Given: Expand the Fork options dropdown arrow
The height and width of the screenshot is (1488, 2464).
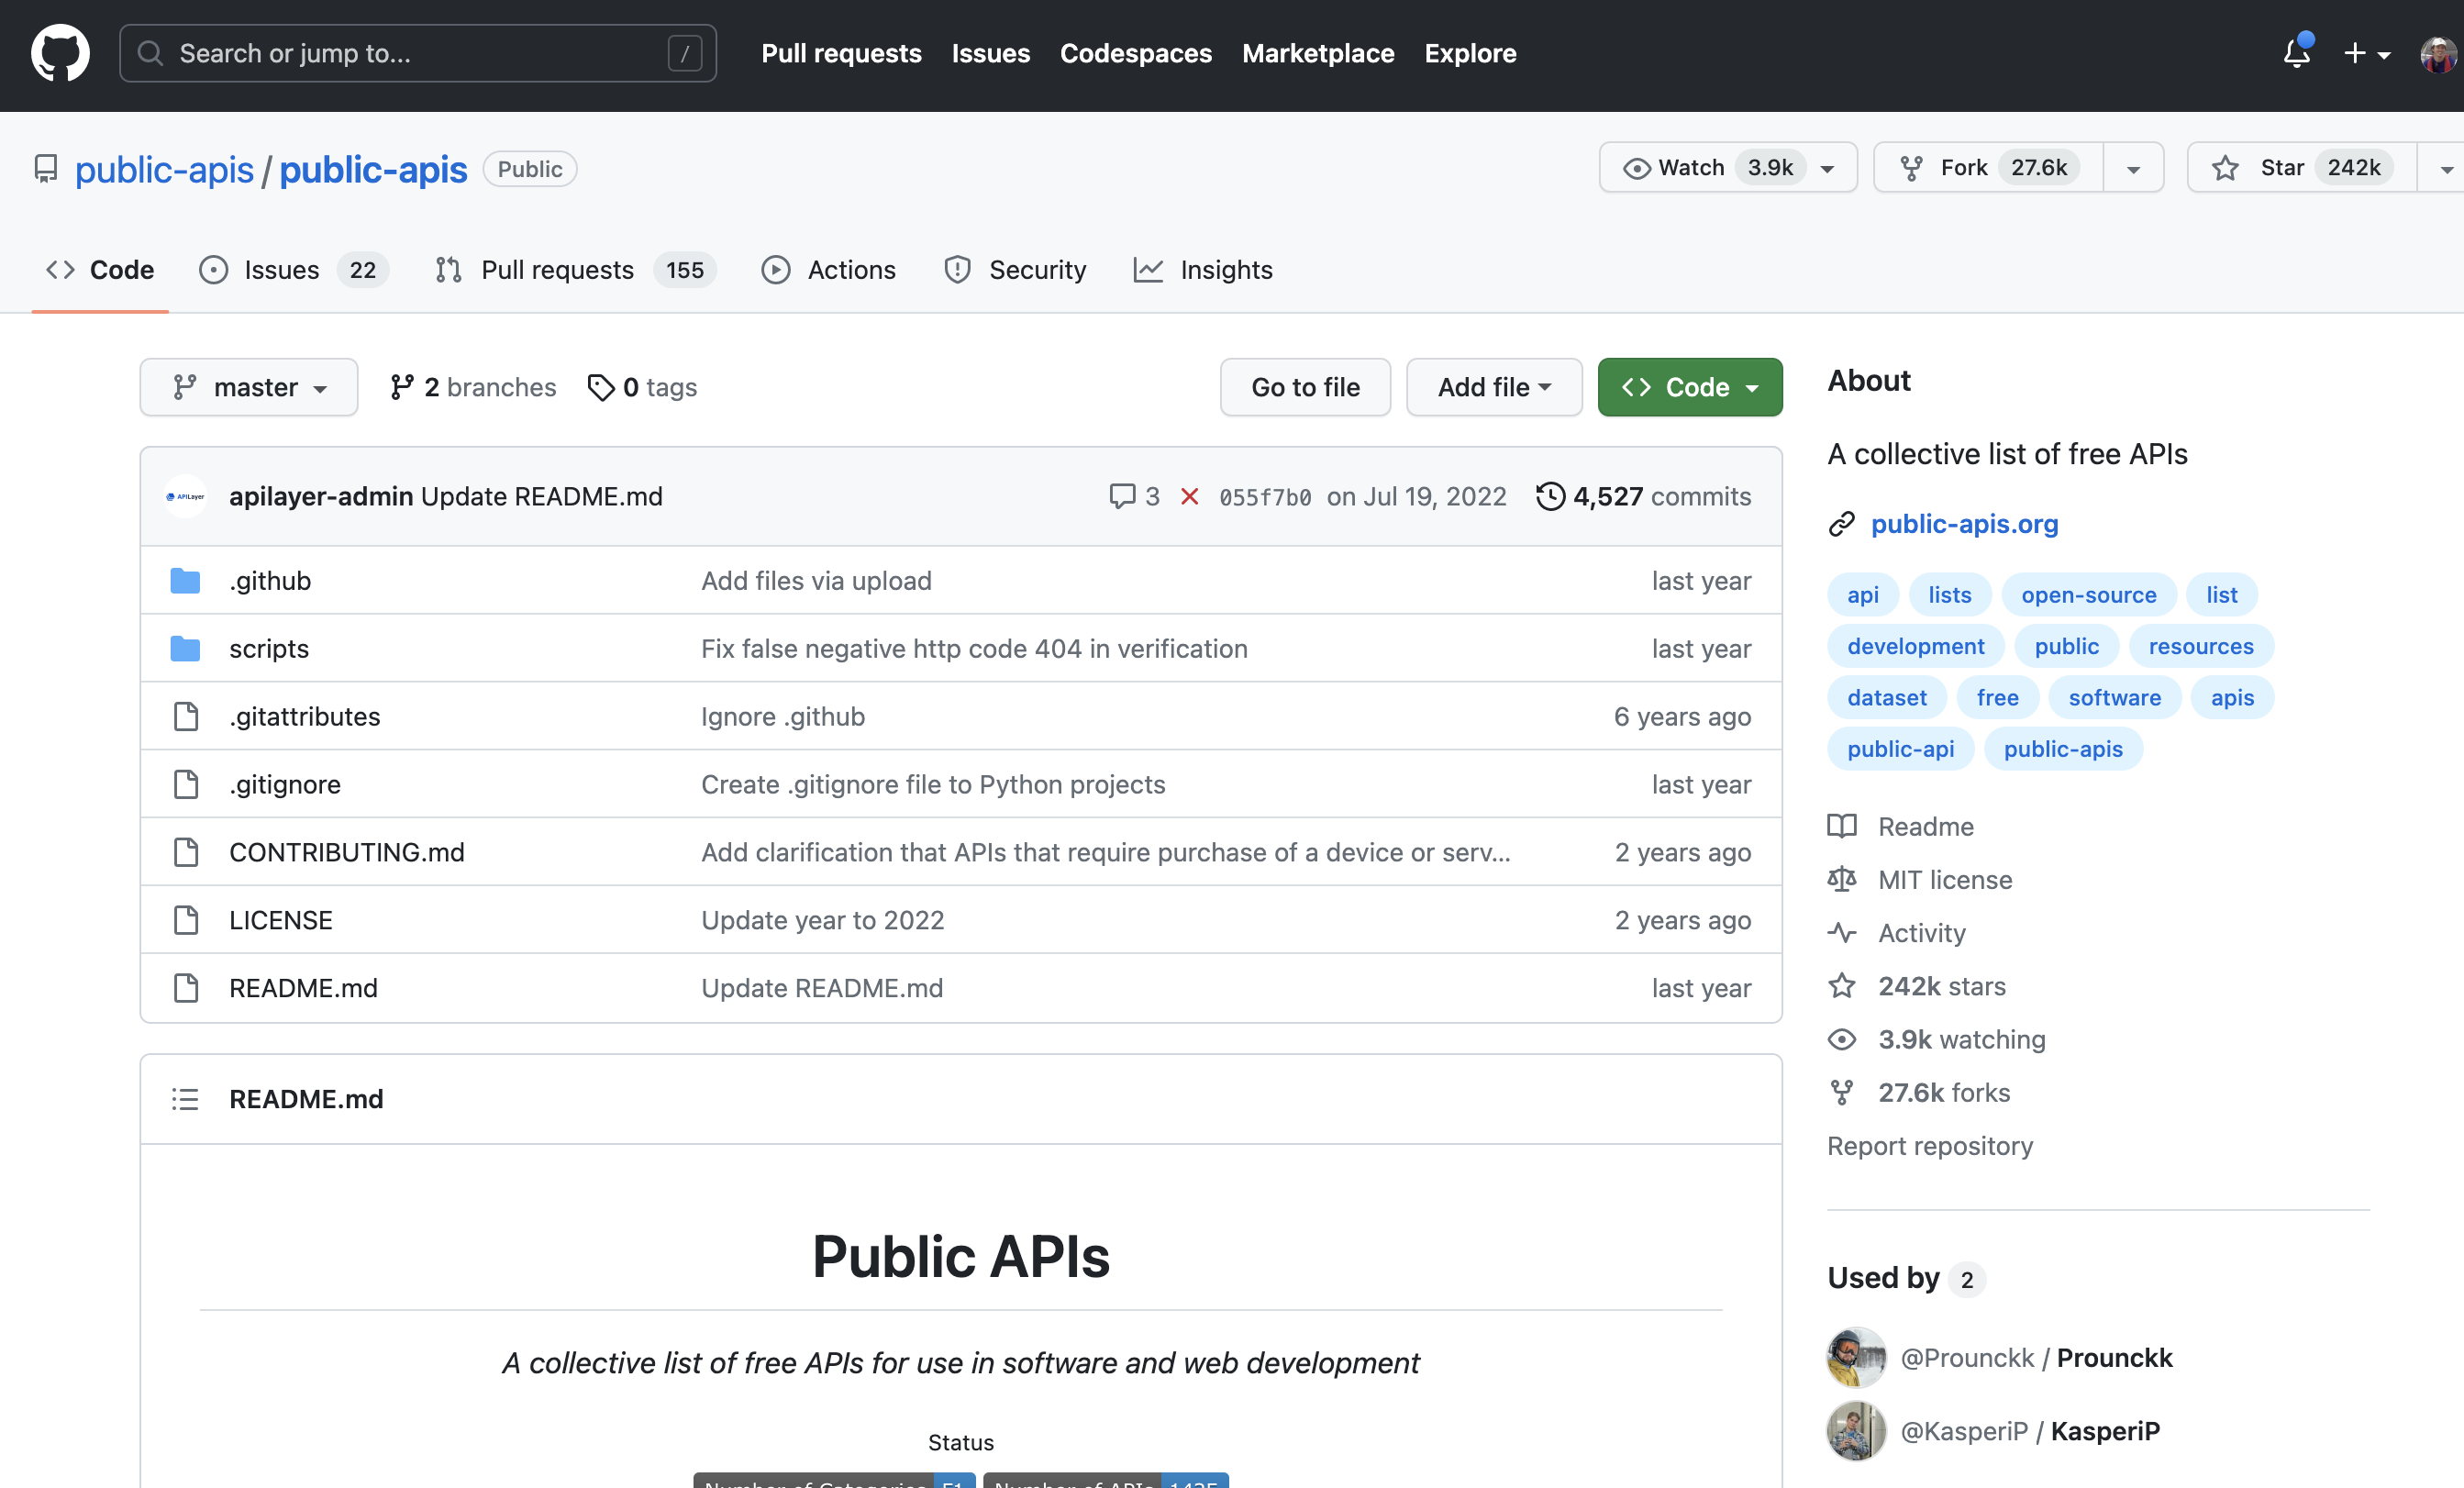Looking at the screenshot, I should [x=2133, y=168].
